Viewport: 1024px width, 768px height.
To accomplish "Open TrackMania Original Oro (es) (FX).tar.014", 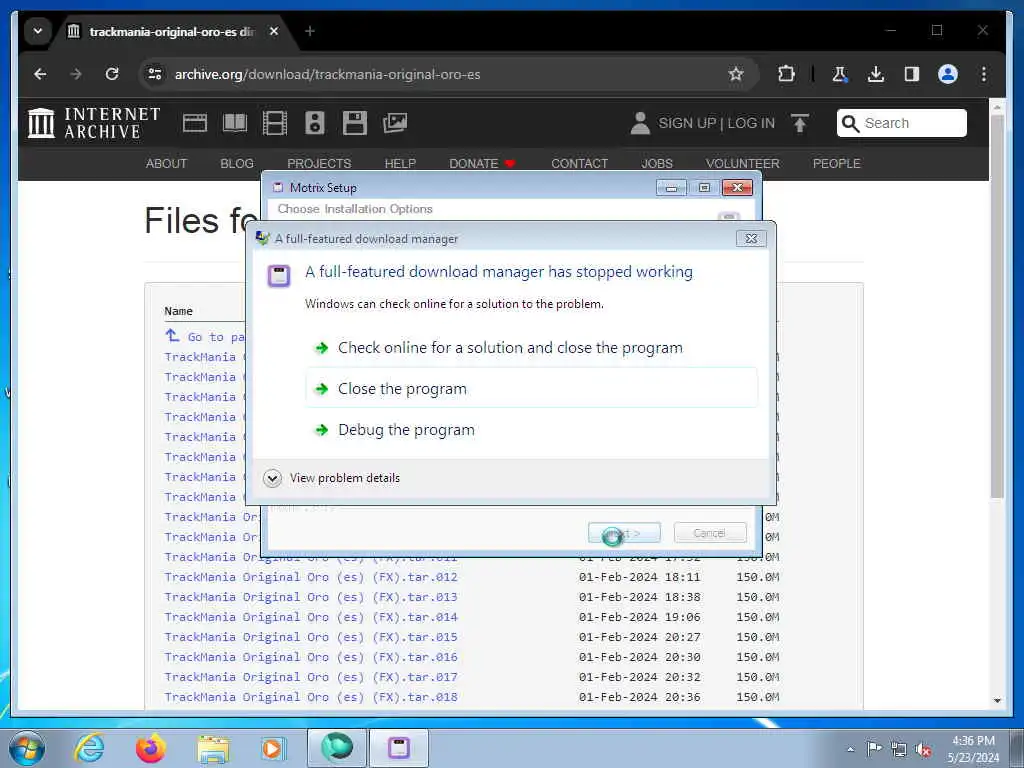I will 311,617.
